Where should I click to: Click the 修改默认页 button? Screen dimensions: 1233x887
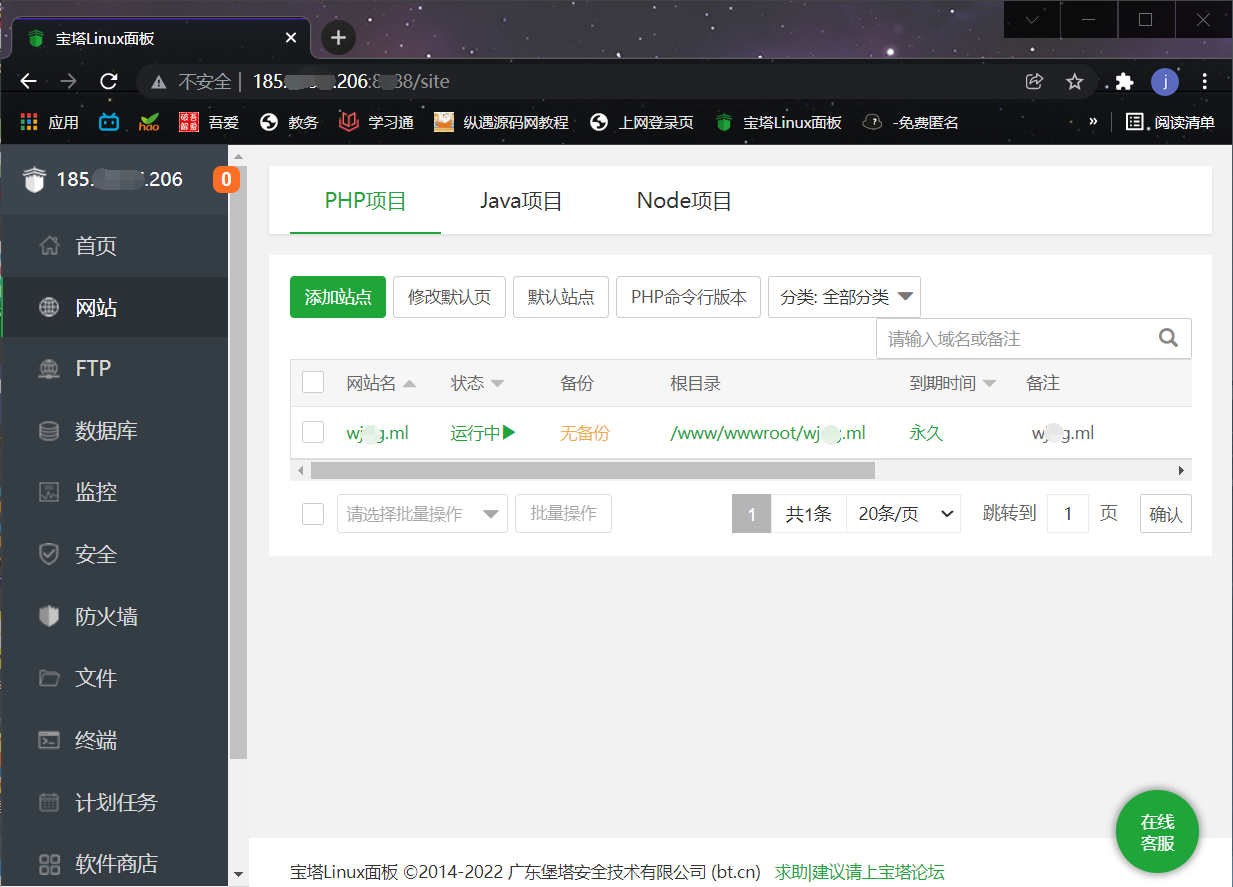click(449, 297)
